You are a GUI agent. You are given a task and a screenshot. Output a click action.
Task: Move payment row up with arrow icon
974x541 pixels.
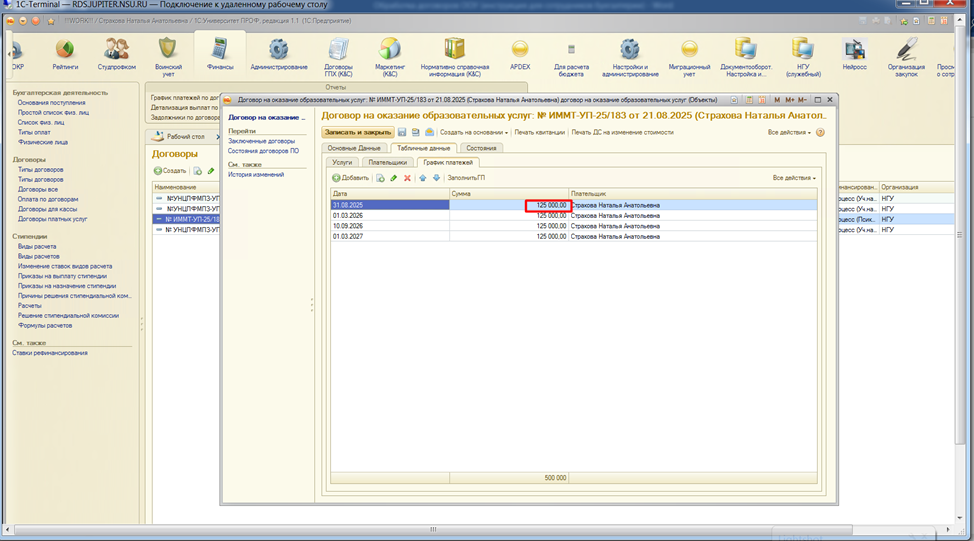423,178
